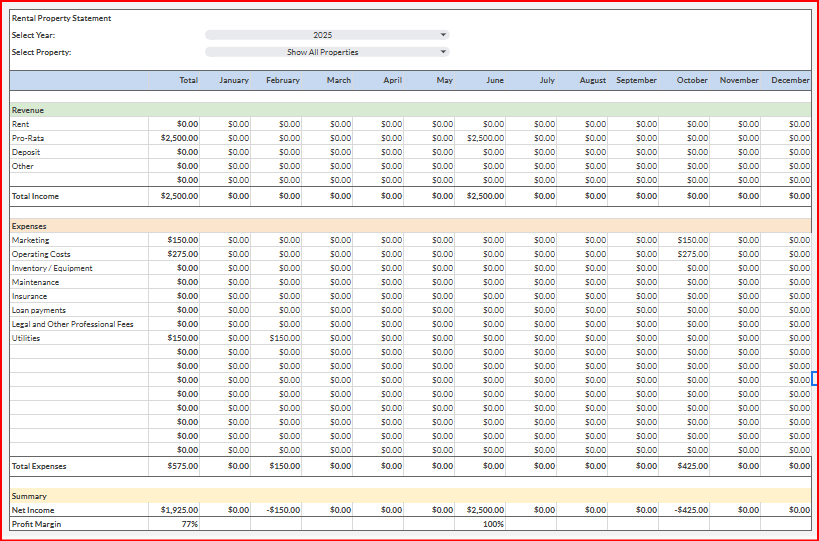The image size is (819, 541).
Task: Click the Summary section heading
Action: pos(29,496)
